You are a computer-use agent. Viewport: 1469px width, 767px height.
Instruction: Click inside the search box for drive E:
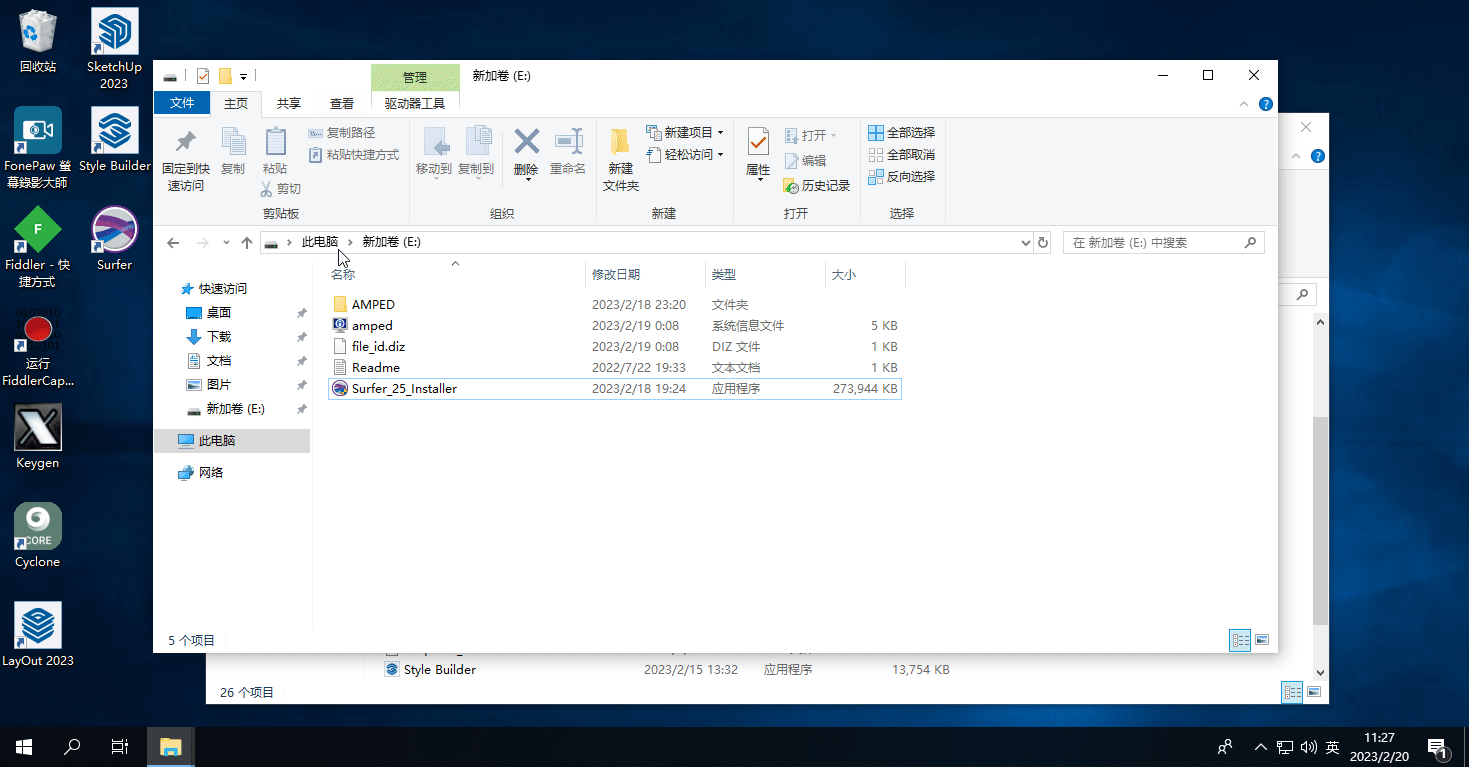[1150, 241]
